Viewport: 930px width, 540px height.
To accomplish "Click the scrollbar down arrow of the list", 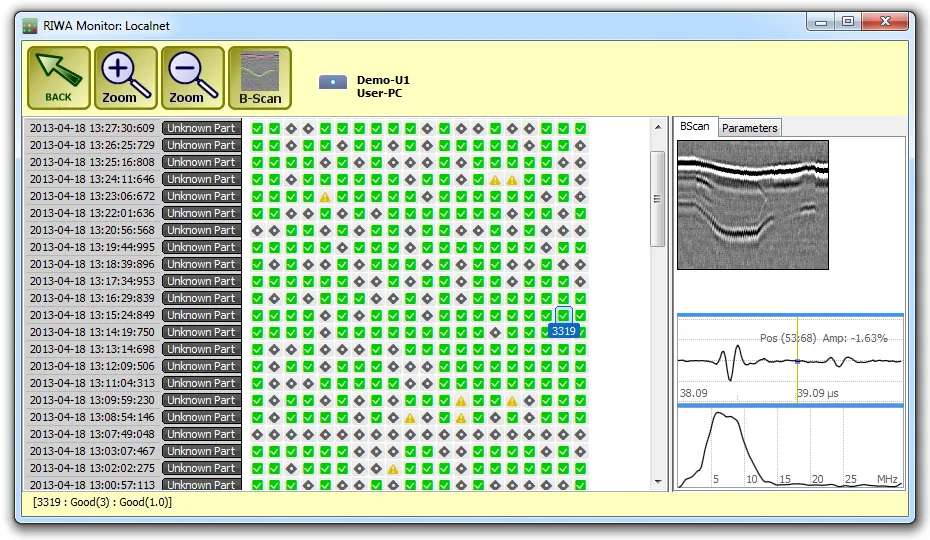I will (x=657, y=482).
